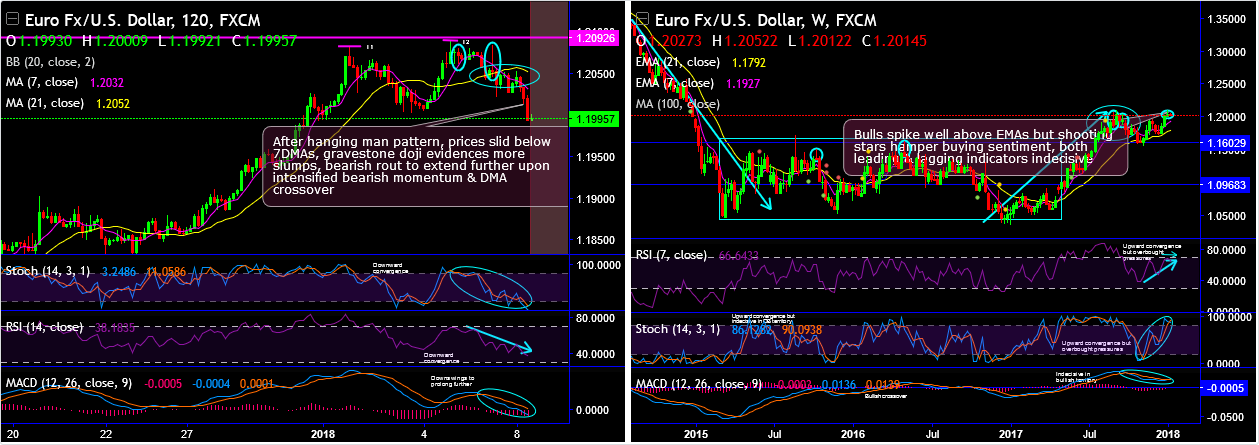Click the 1.18500 price axis tick
The image size is (1259, 445).
[598, 240]
